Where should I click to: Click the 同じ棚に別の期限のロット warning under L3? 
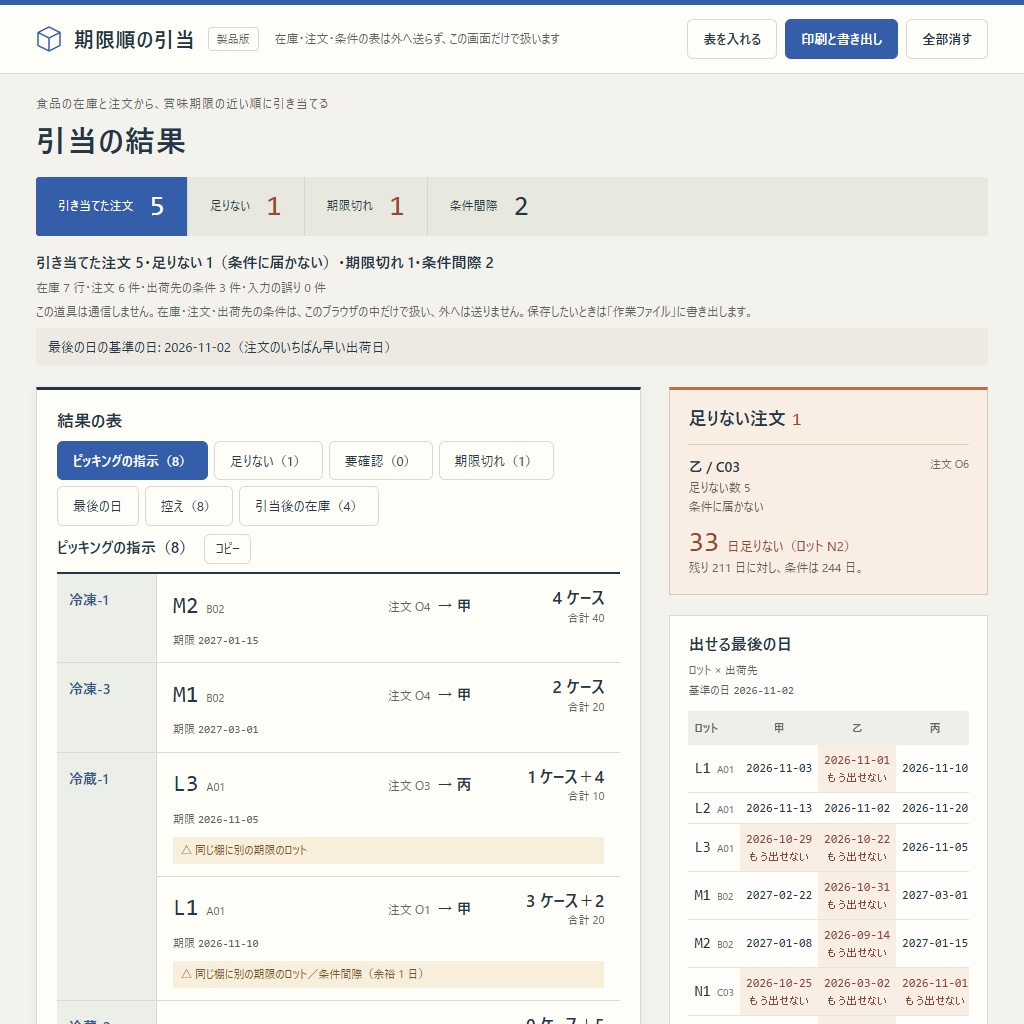coord(388,850)
